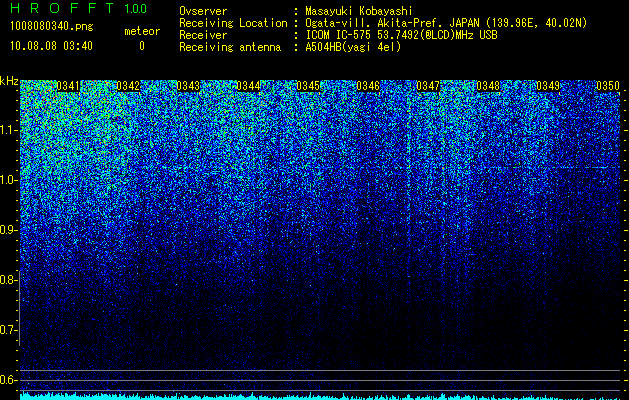This screenshot has height=400, width=629.
Task: Click the 0.7 frequency axis label
Action: [8, 330]
